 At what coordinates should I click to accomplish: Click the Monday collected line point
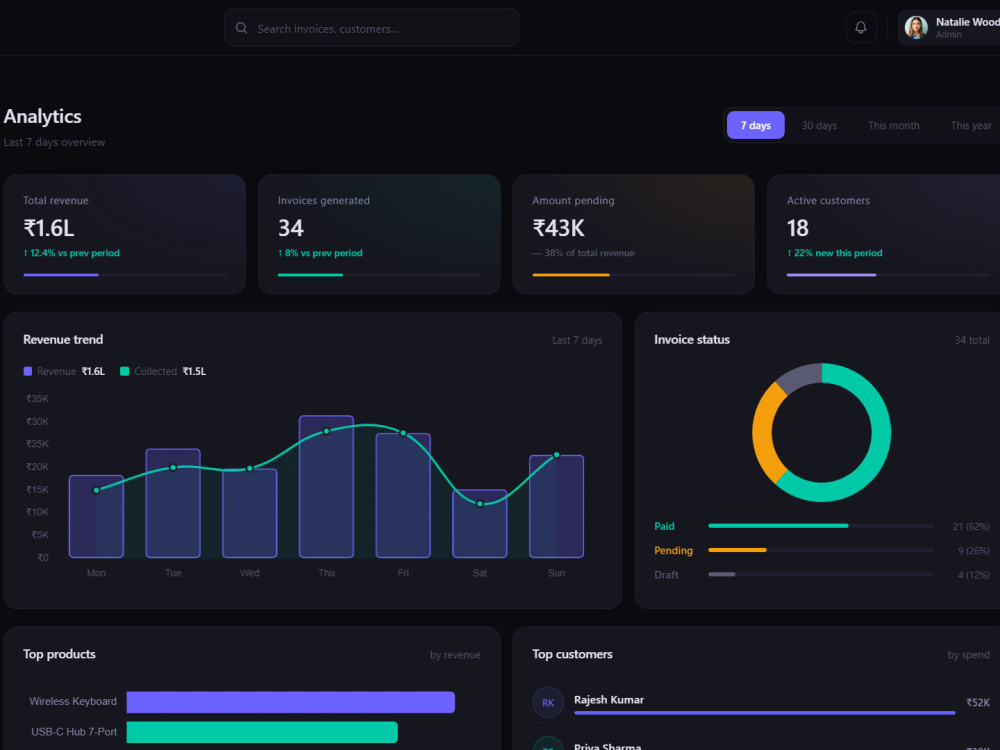click(96, 490)
